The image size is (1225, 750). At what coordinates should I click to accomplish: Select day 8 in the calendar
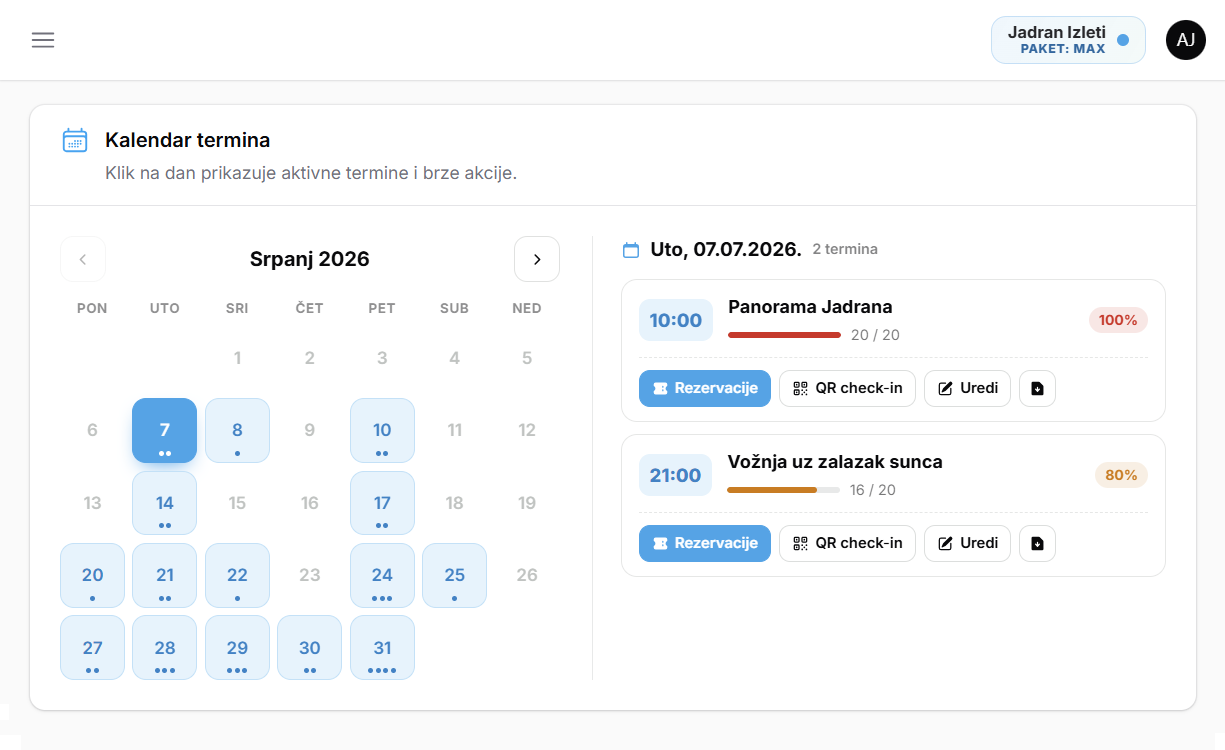click(237, 431)
